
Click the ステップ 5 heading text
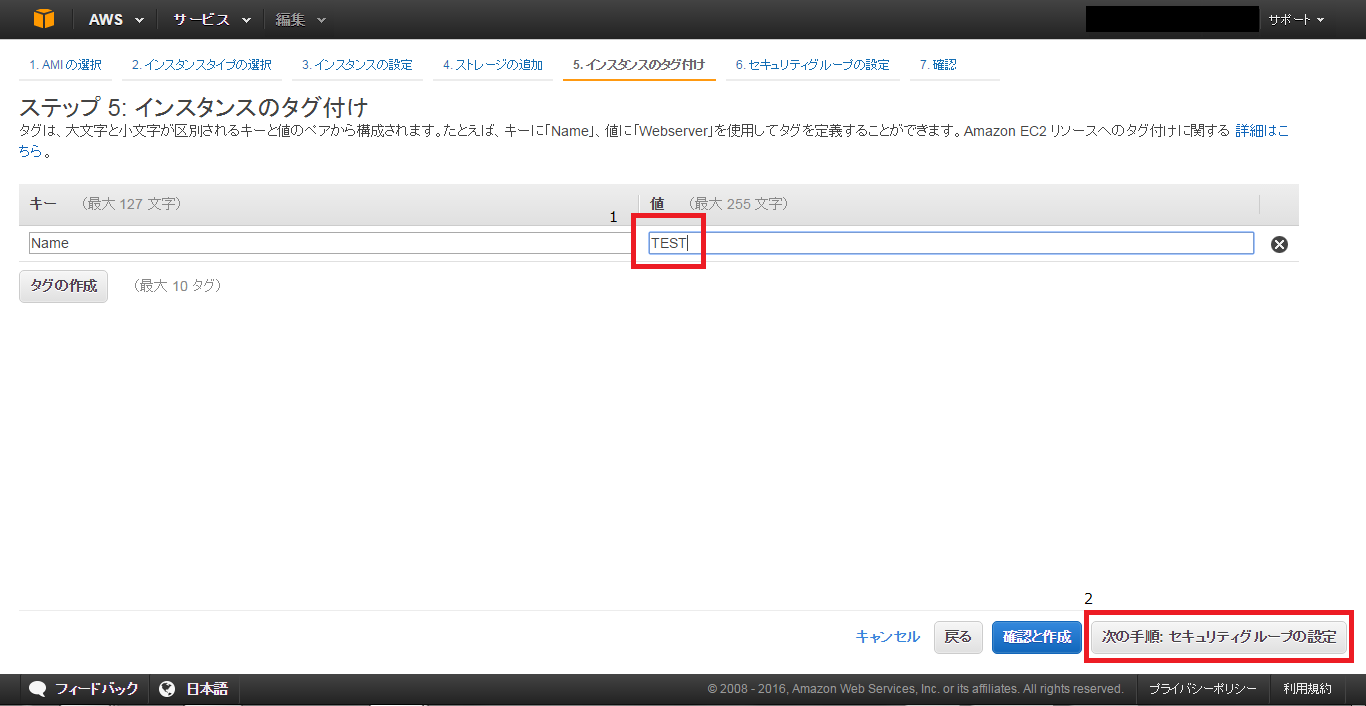(x=194, y=108)
